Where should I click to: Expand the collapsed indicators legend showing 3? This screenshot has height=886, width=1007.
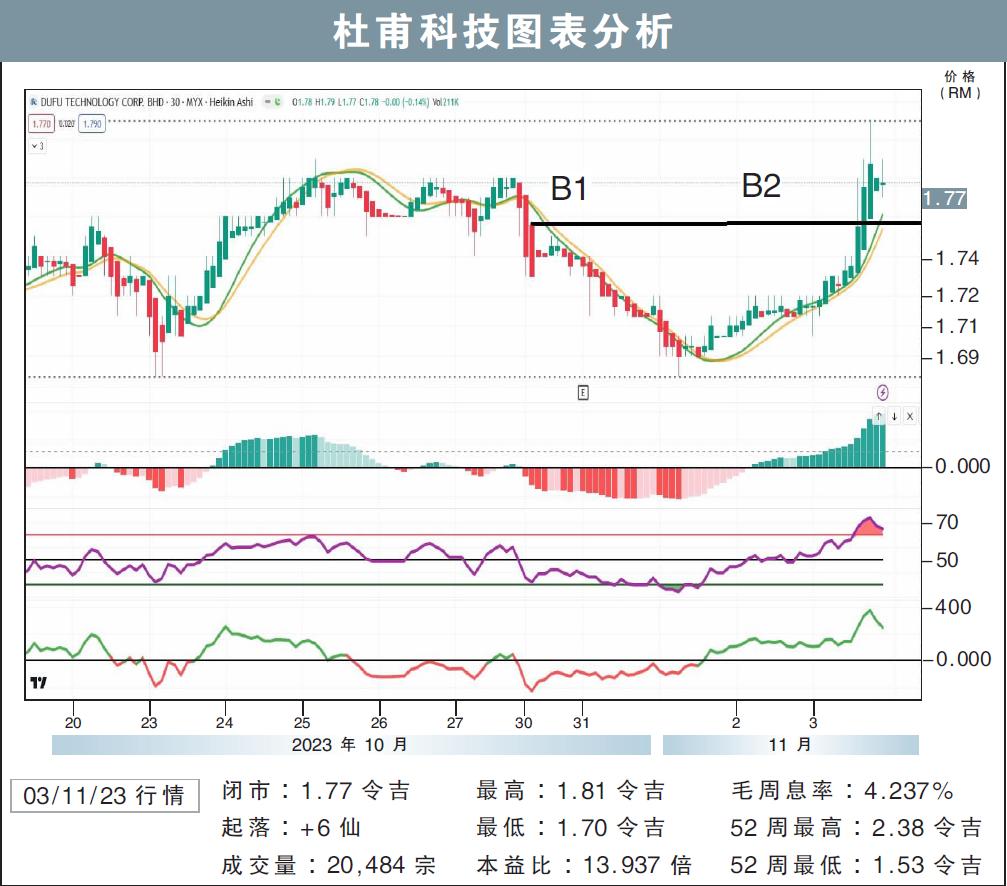[37, 146]
